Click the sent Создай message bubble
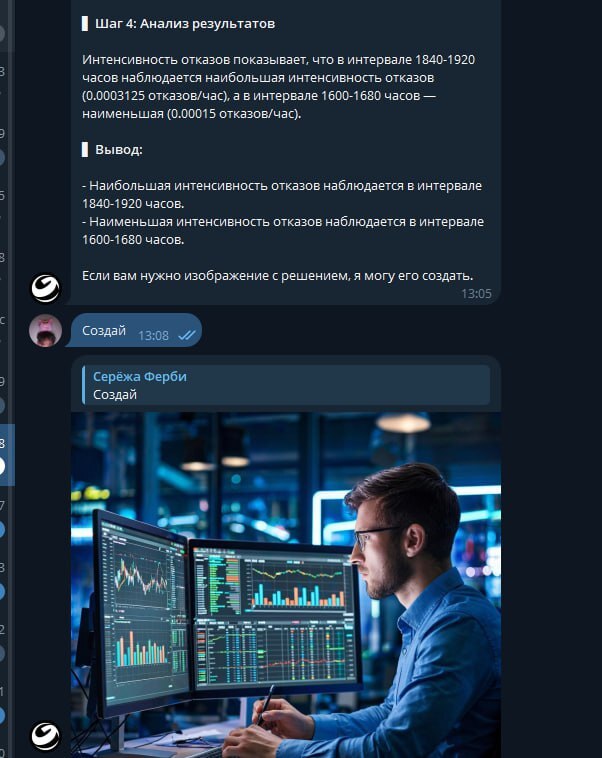Screen dimensions: 602x758 133,331
